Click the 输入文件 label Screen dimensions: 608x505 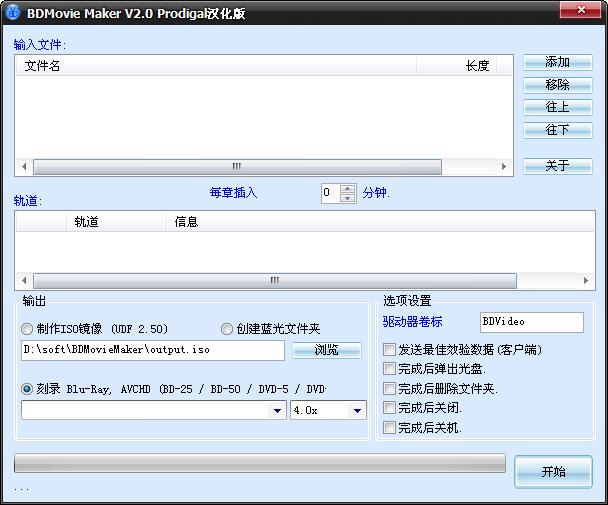point(40,45)
